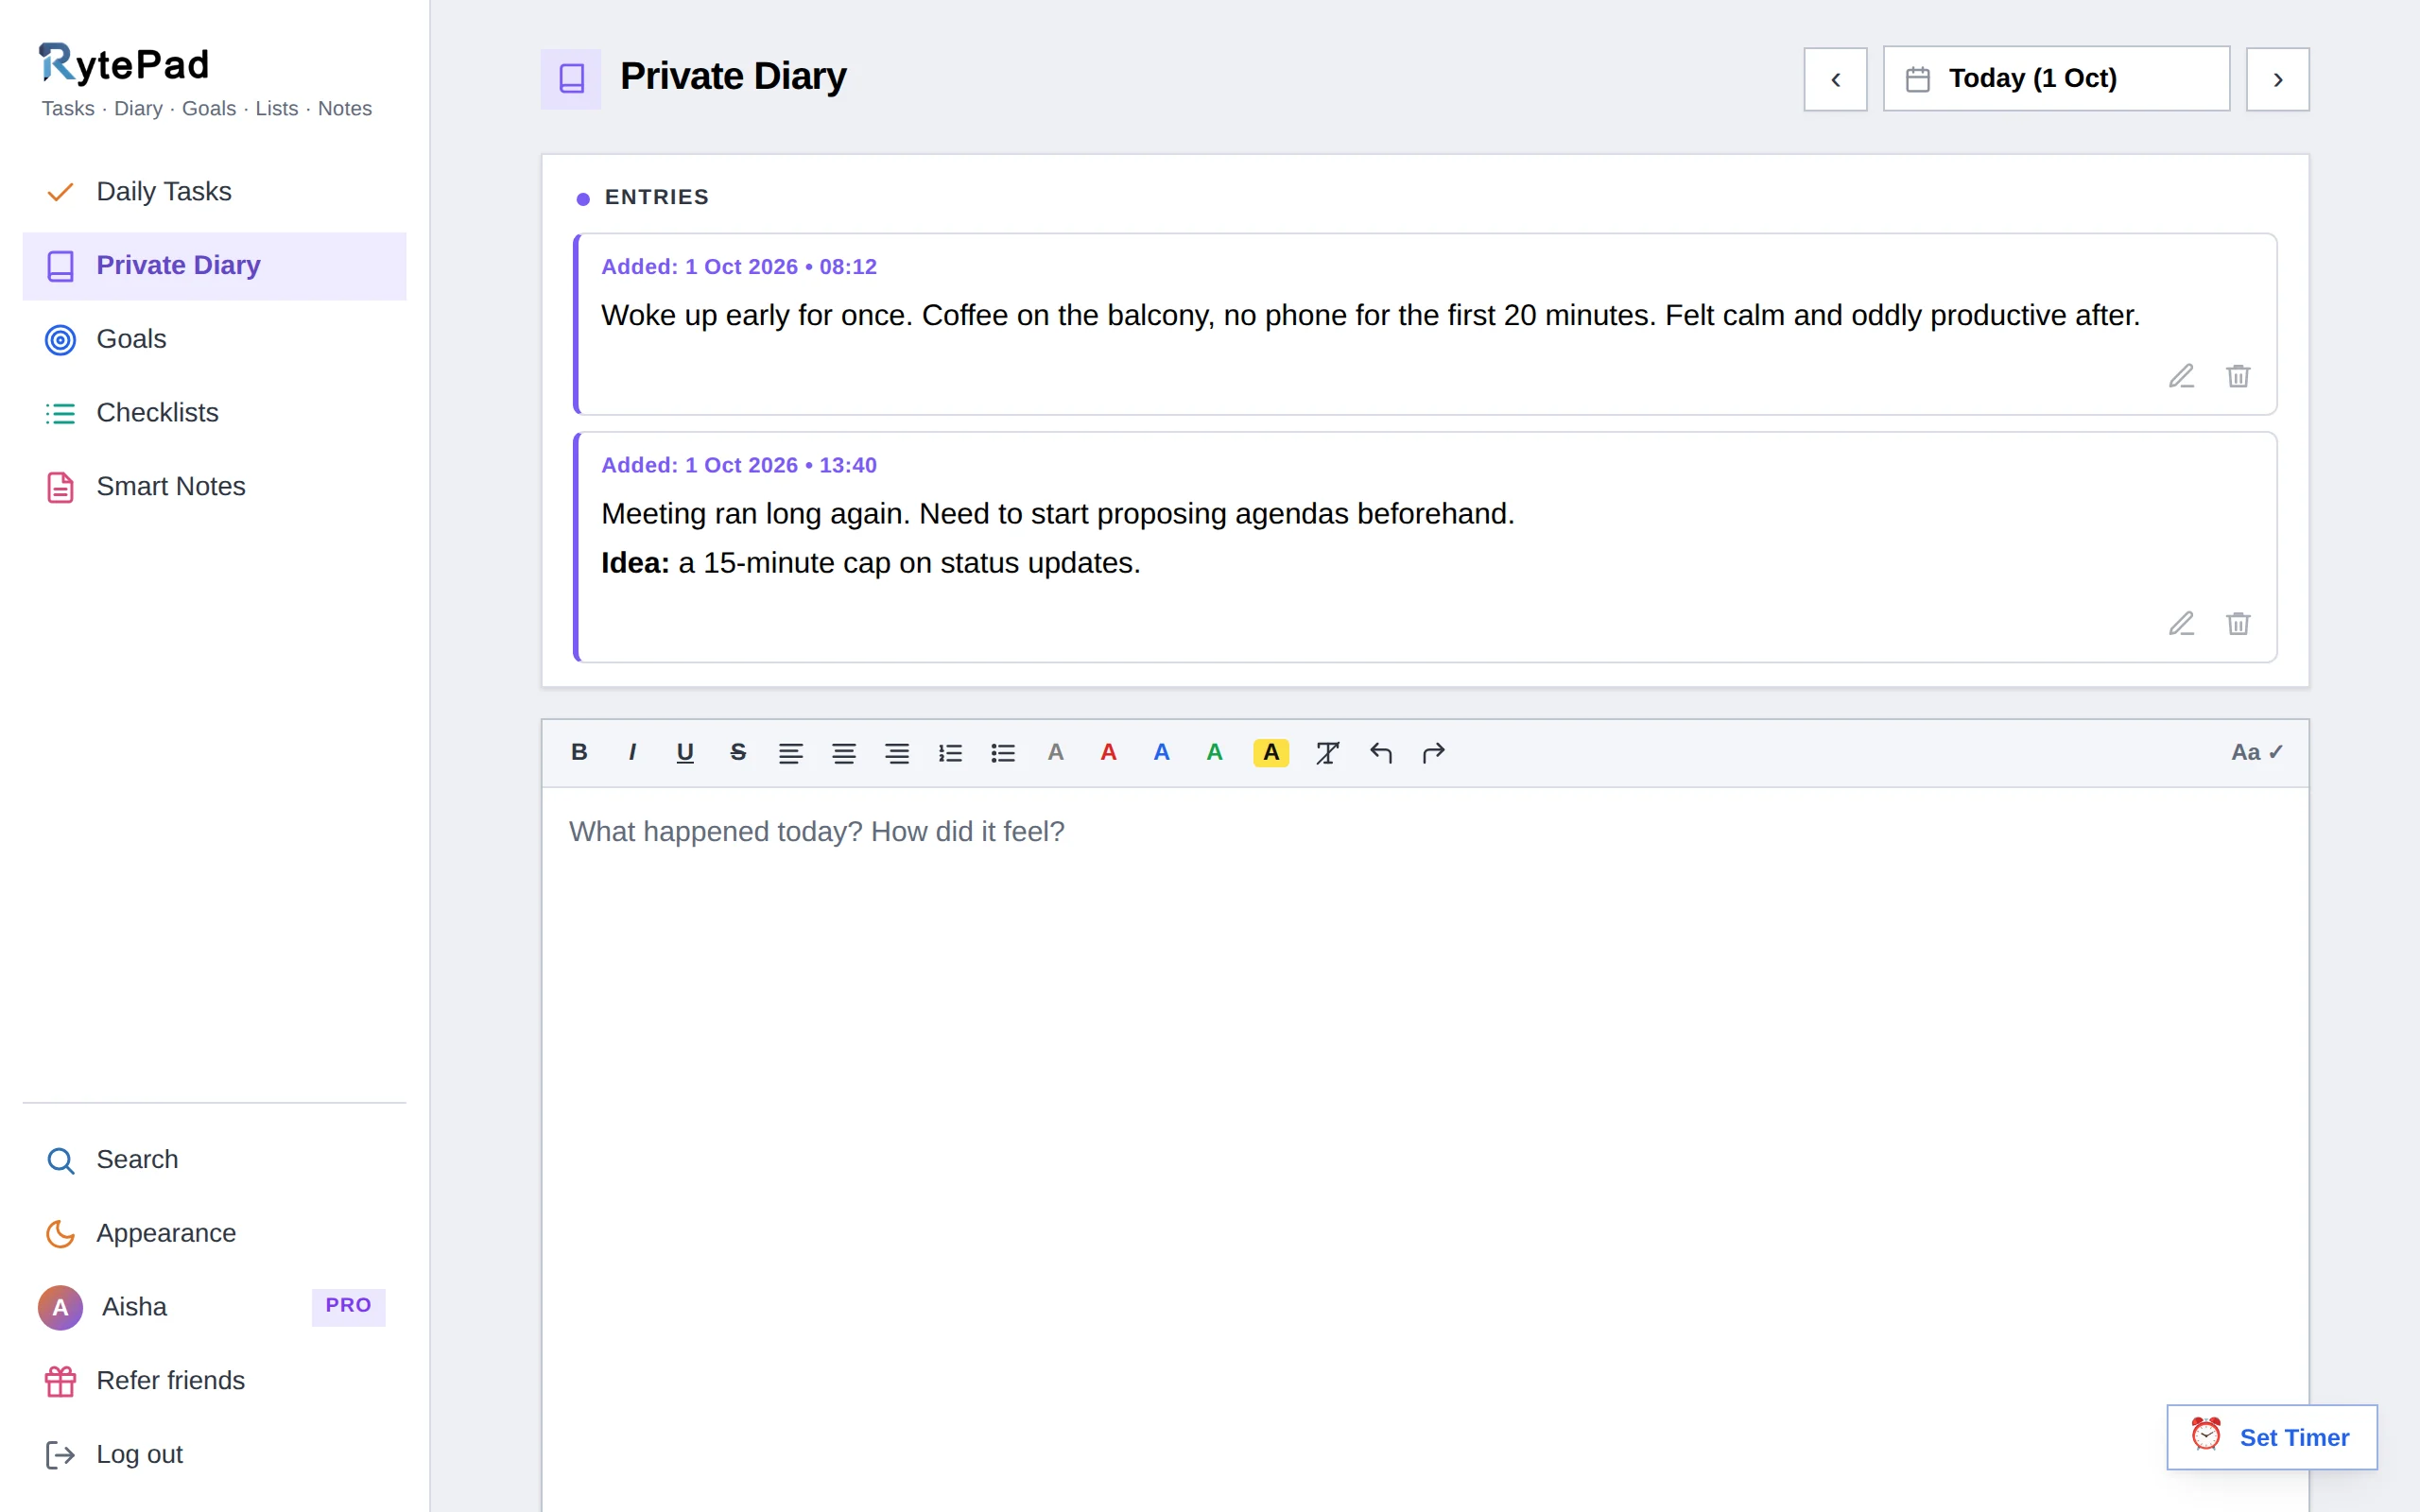Insert a bulleted list

[x=1003, y=752]
